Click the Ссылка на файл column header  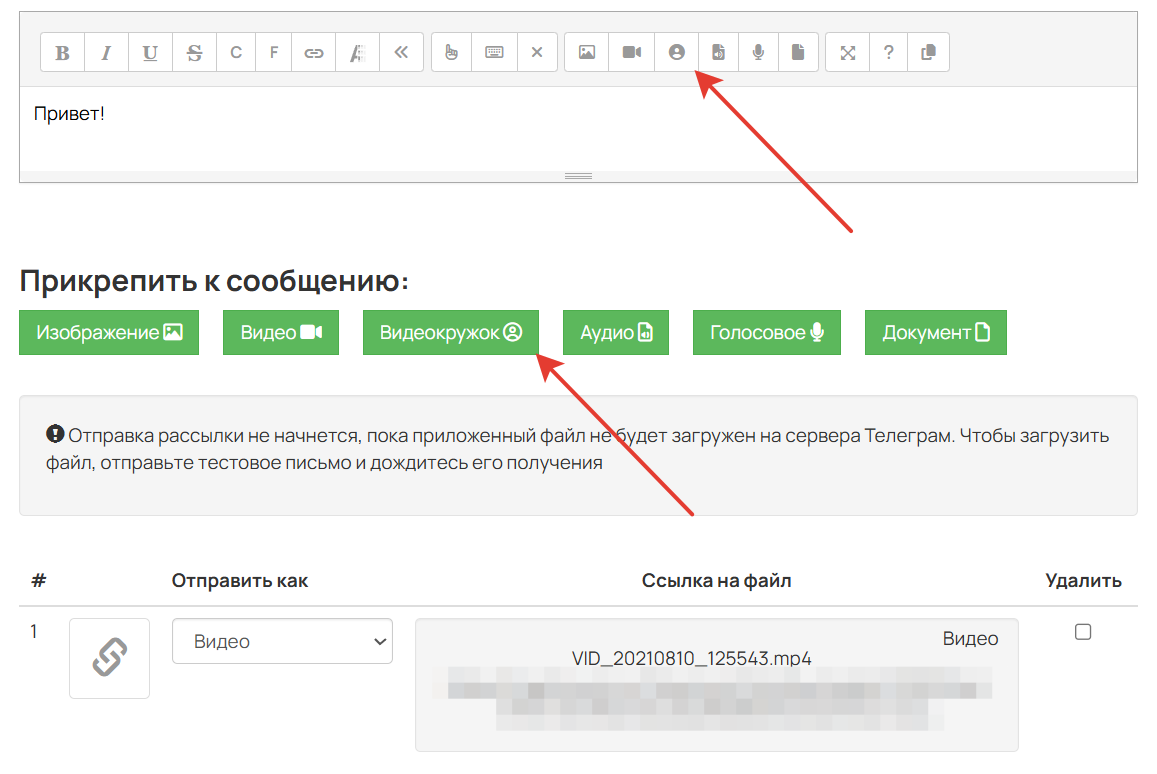(x=716, y=581)
